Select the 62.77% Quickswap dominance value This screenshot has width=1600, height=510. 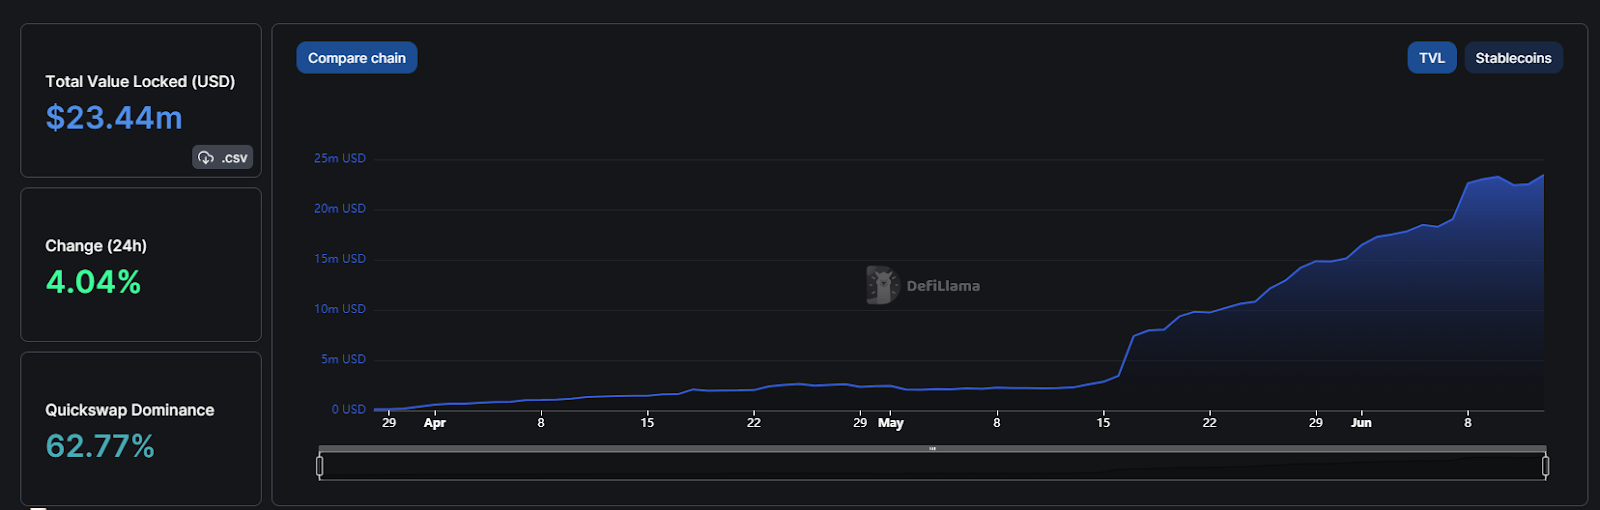[100, 446]
